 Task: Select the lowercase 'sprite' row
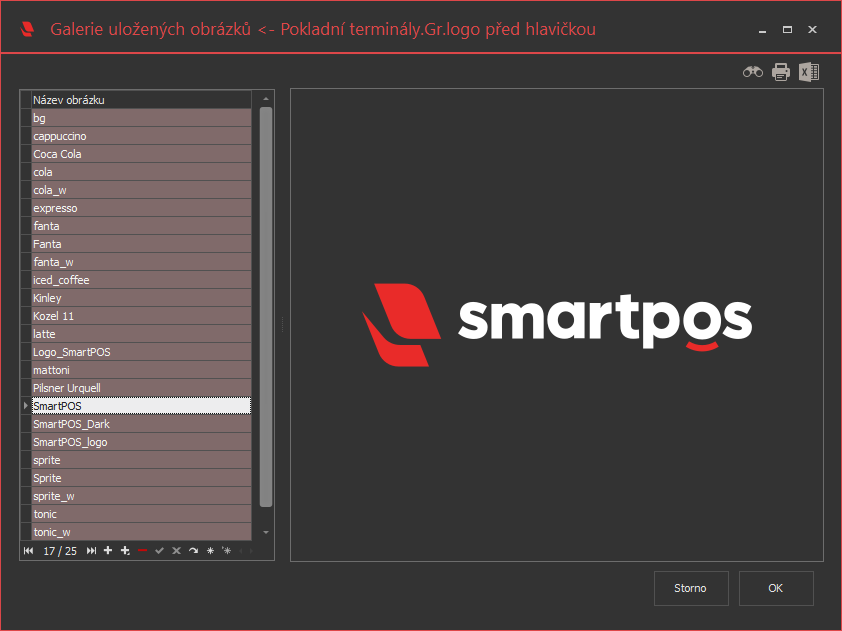tap(141, 460)
